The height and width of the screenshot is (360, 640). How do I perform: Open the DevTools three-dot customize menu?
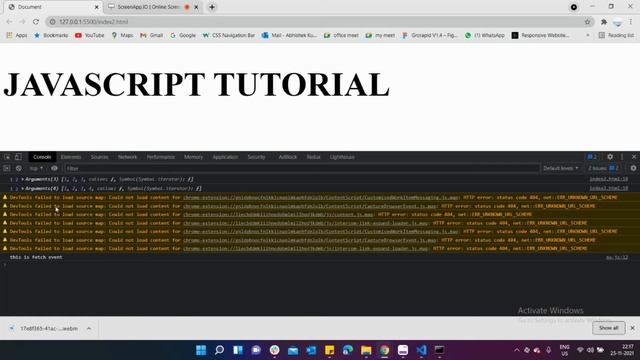tap(622, 157)
